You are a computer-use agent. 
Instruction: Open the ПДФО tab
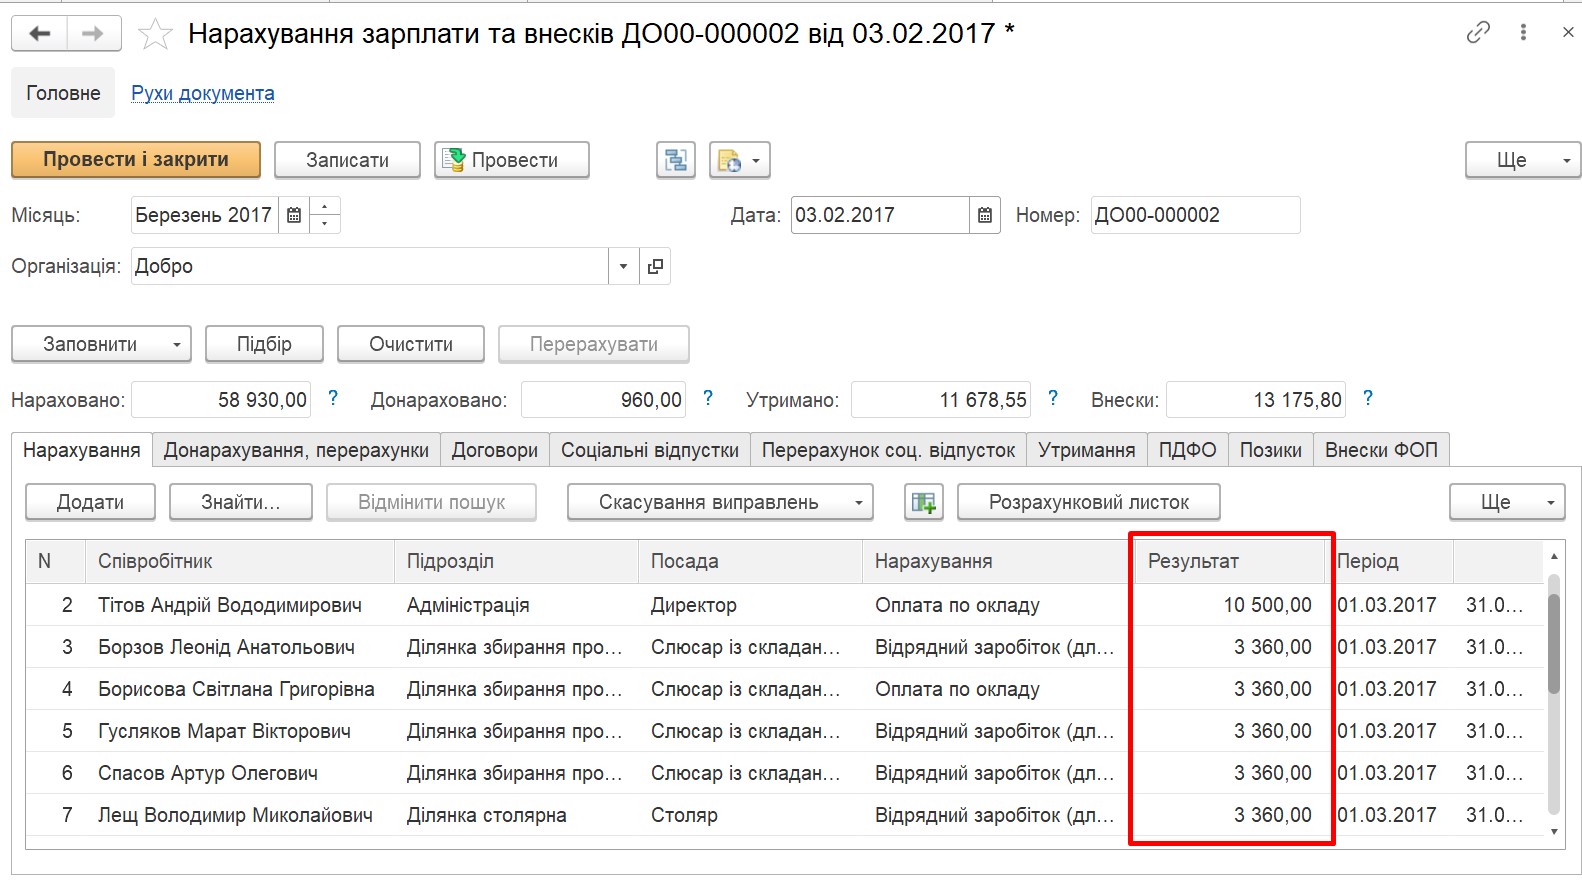coord(1188,450)
